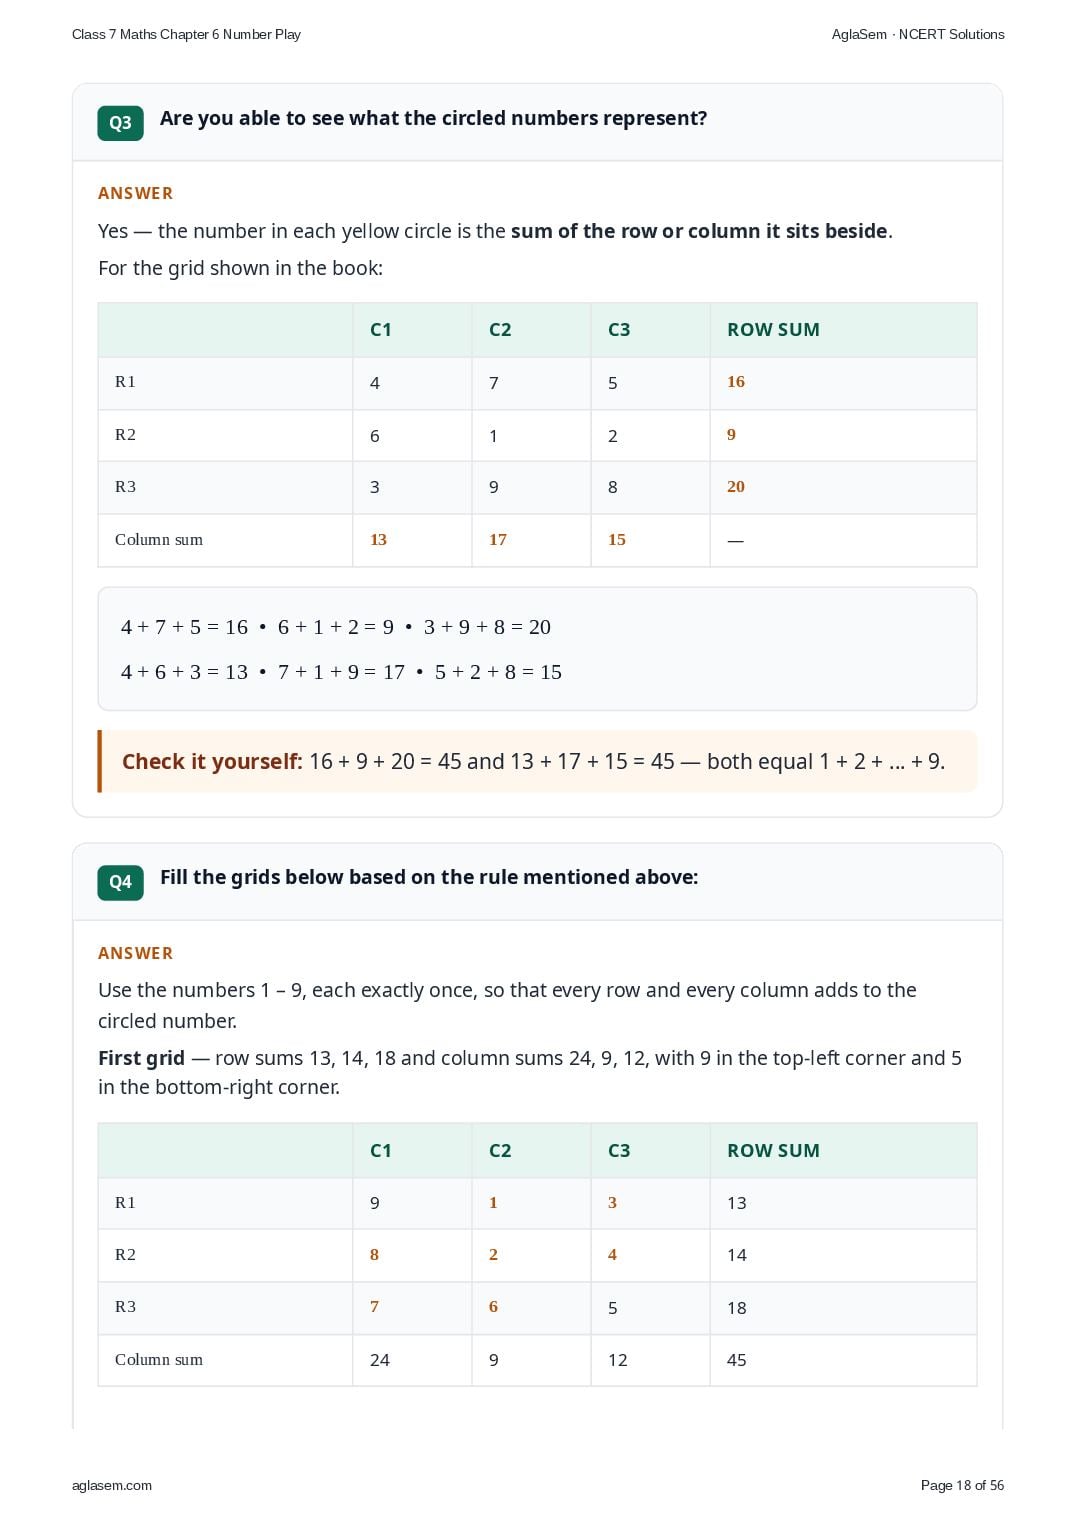The width and height of the screenshot is (1076, 1522).
Task: Click the Q3 question badge
Action: click(x=120, y=123)
